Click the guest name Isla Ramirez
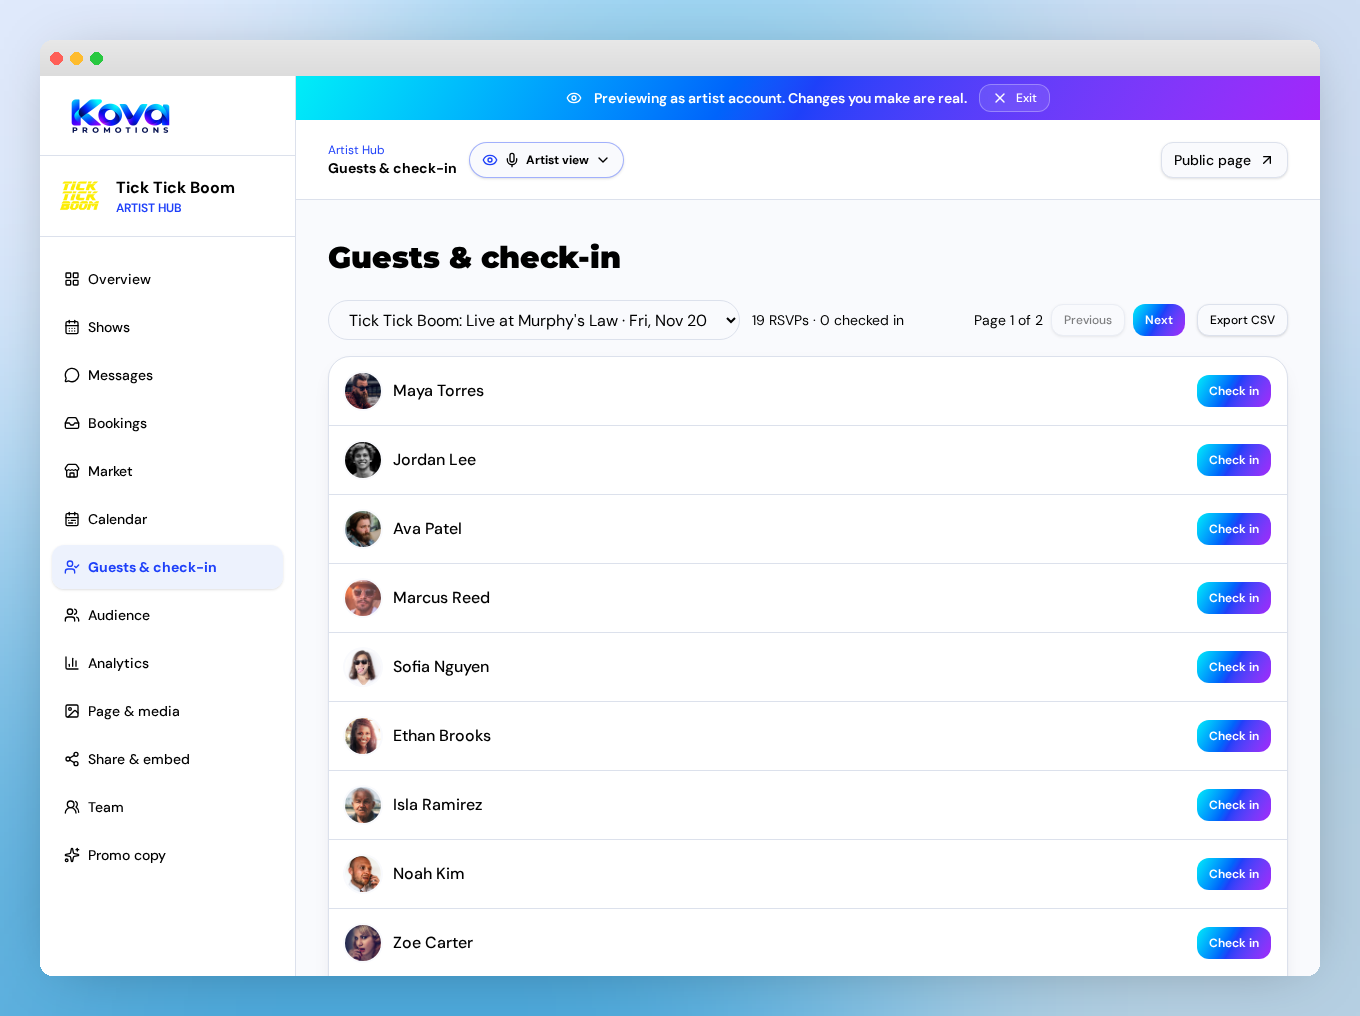Screen dimensions: 1360x1016 438,805
